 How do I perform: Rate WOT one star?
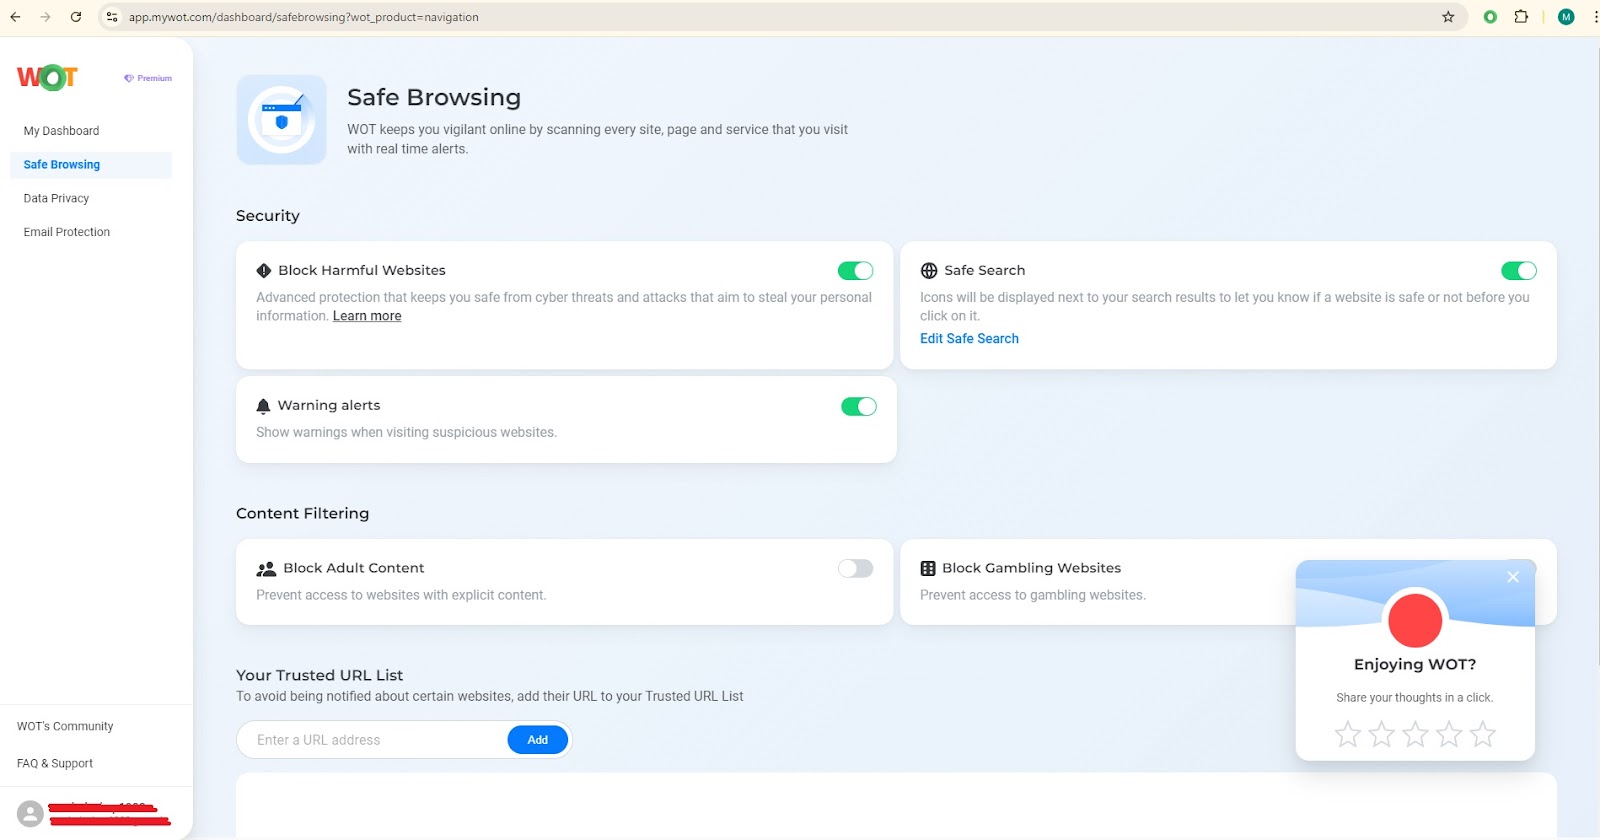tap(1348, 735)
